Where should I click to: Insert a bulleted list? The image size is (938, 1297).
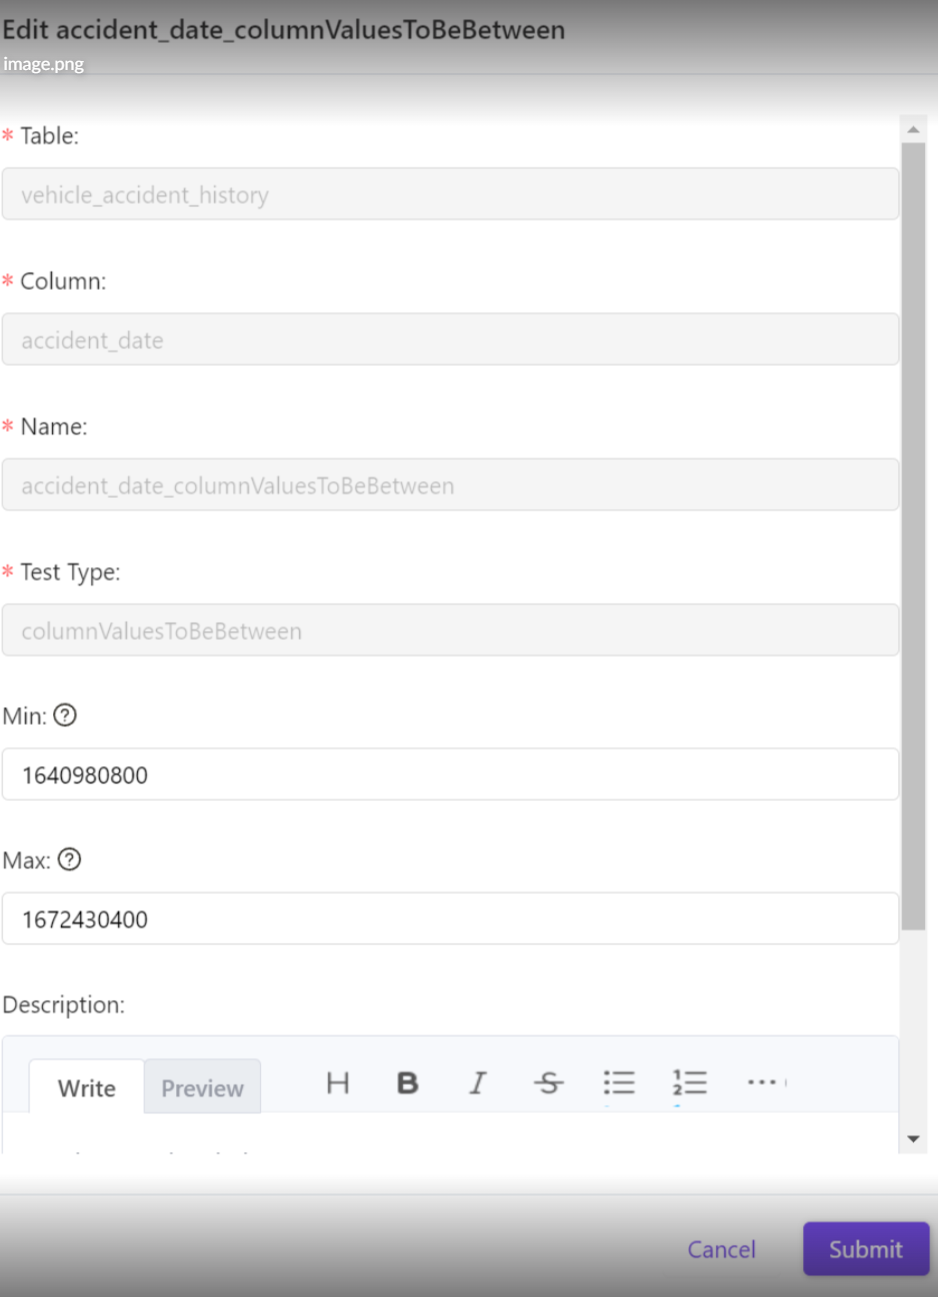click(x=619, y=1083)
